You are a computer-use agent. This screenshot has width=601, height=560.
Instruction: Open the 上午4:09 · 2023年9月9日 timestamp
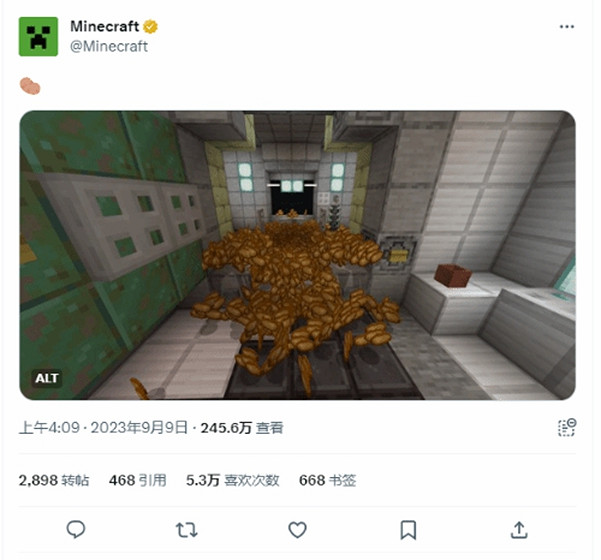103,428
